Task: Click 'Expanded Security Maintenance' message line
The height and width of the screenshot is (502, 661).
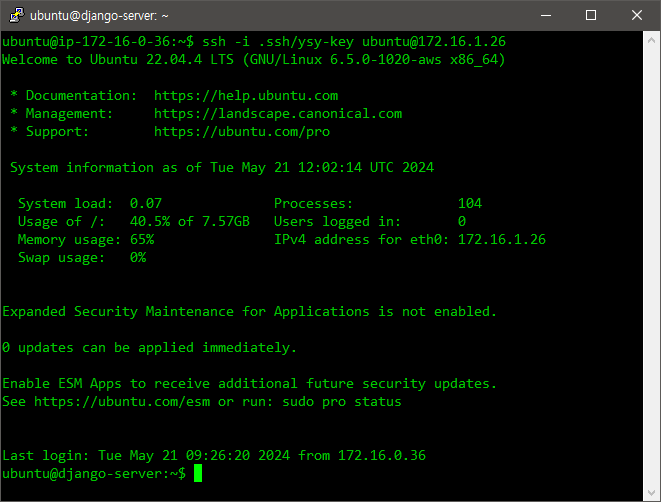Action: pyautogui.click(x=250, y=312)
